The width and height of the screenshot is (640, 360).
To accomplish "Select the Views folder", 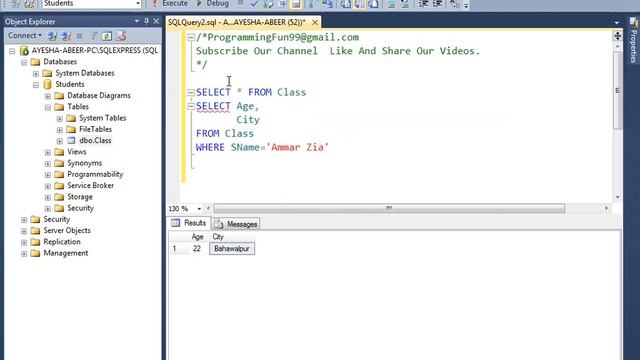I will 77,152.
